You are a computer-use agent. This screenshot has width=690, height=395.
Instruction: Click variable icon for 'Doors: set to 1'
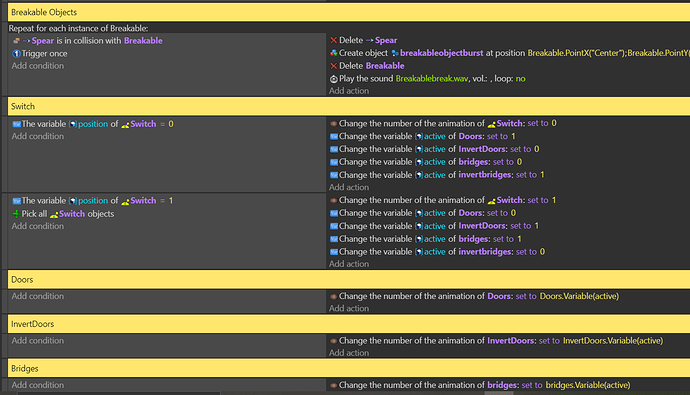tap(334, 136)
